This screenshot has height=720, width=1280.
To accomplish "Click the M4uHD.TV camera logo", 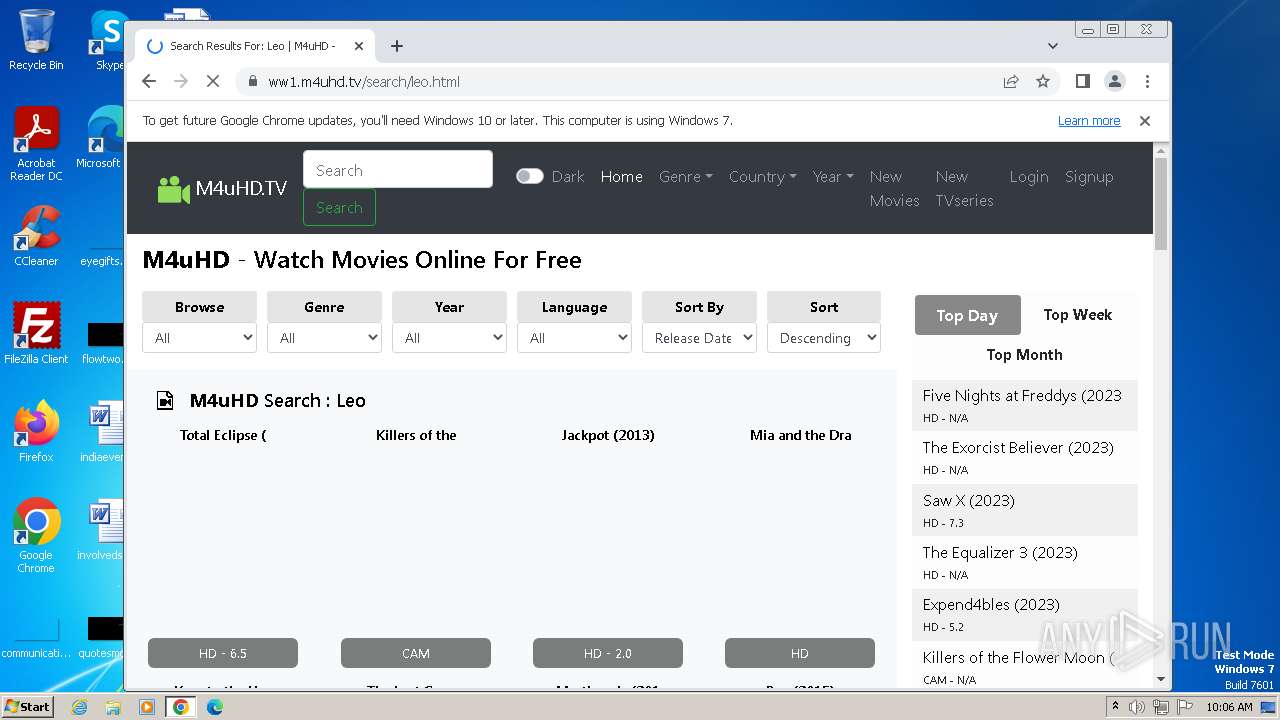I will [222, 188].
